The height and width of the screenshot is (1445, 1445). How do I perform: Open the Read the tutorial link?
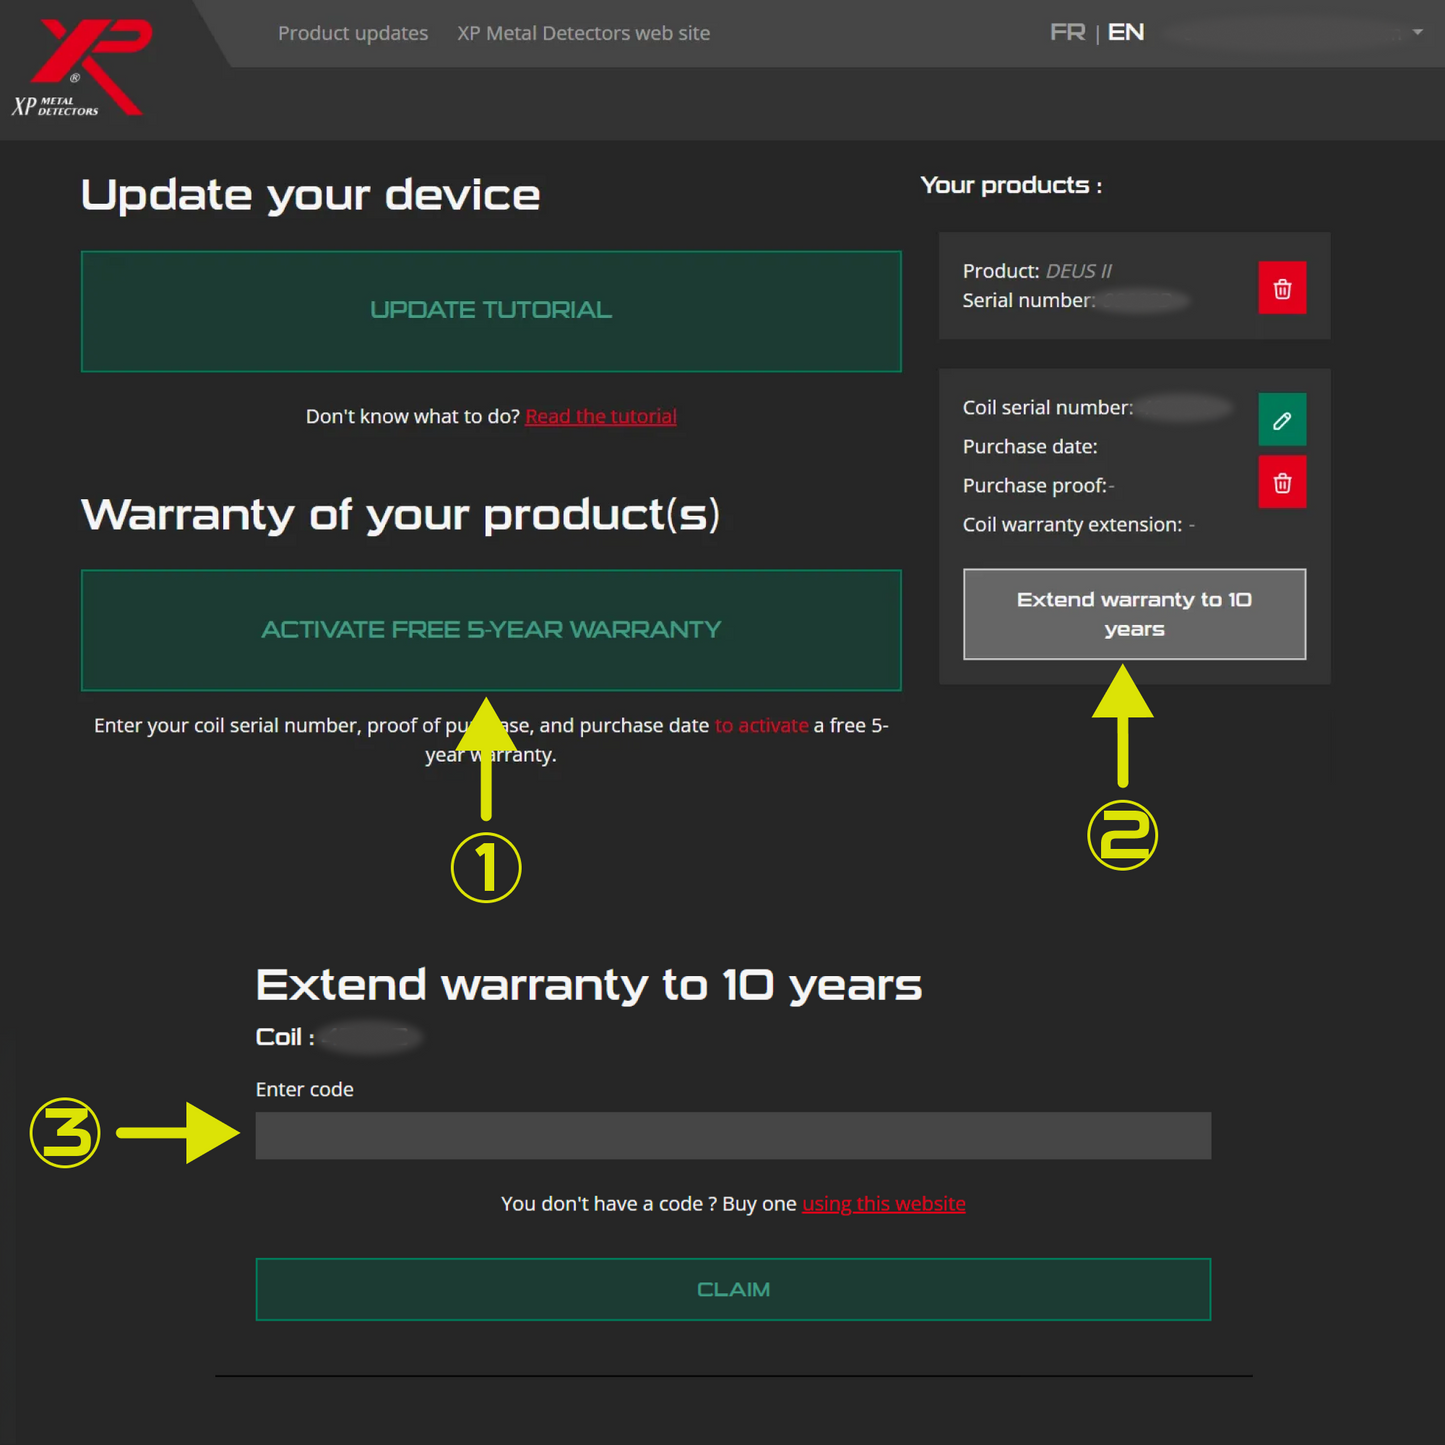tap(600, 416)
